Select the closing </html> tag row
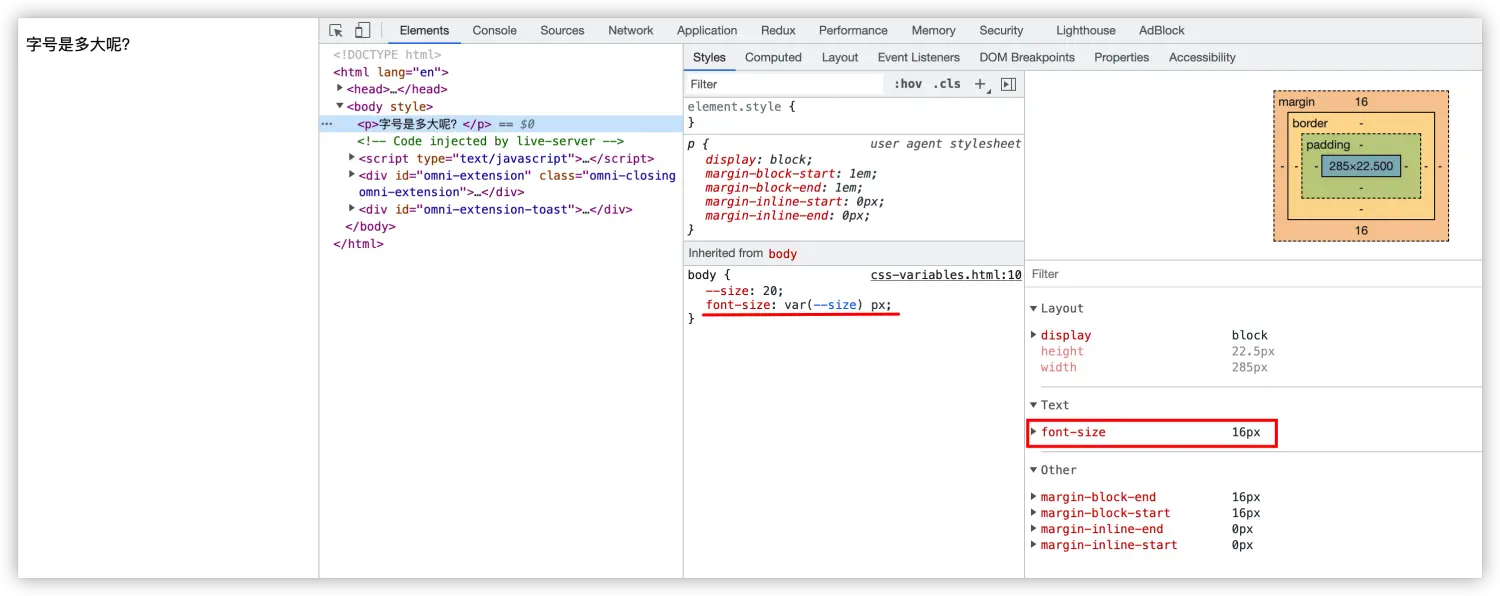 (x=358, y=243)
